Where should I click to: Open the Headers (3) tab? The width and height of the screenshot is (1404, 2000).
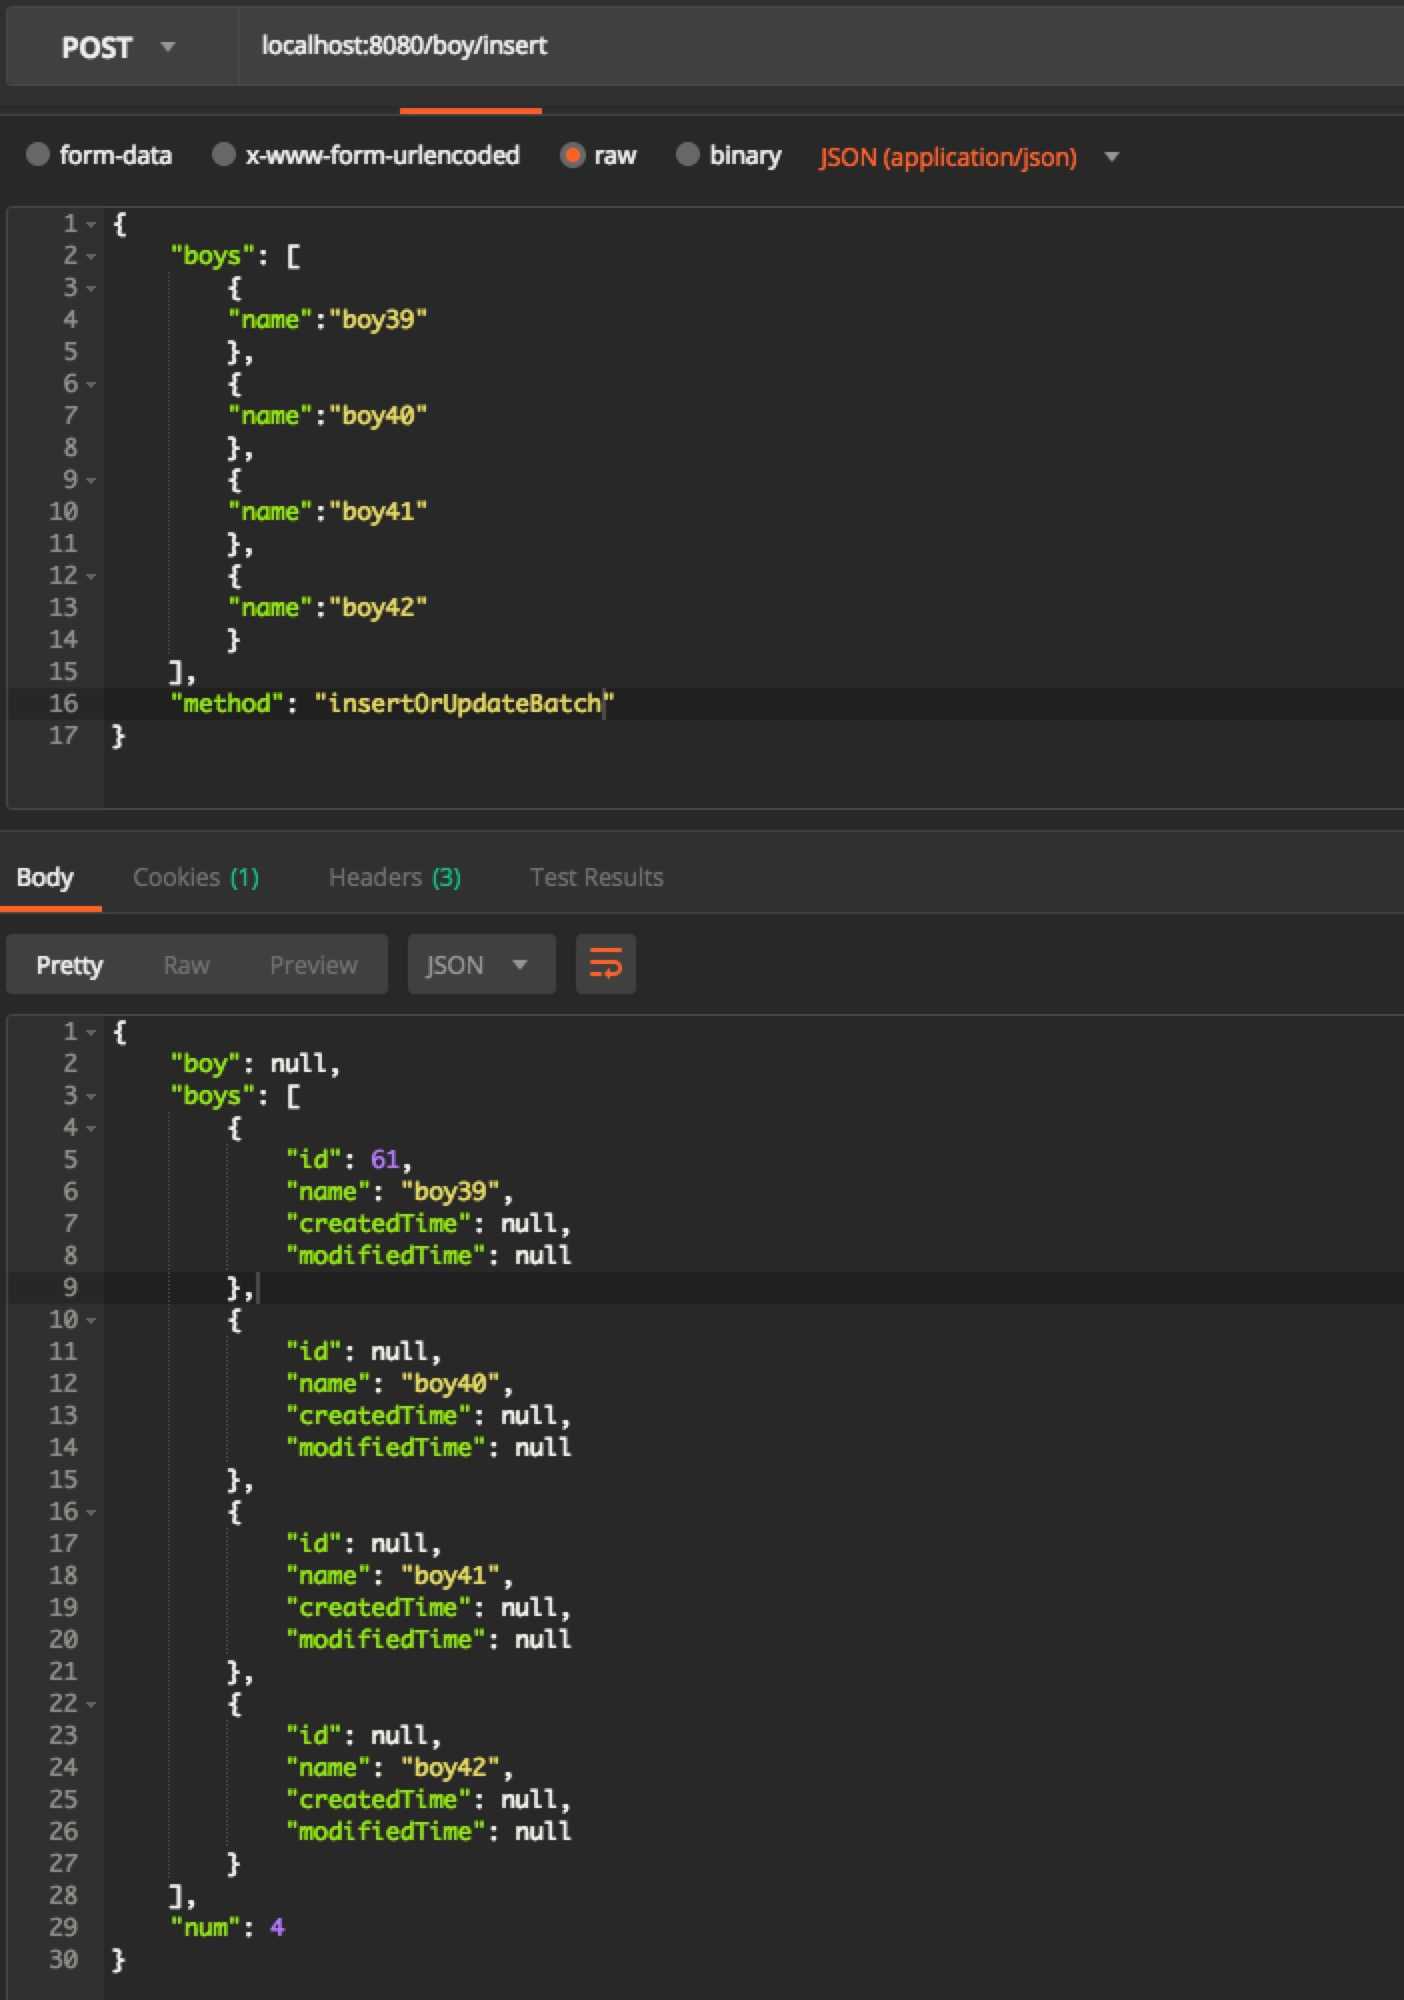click(395, 877)
